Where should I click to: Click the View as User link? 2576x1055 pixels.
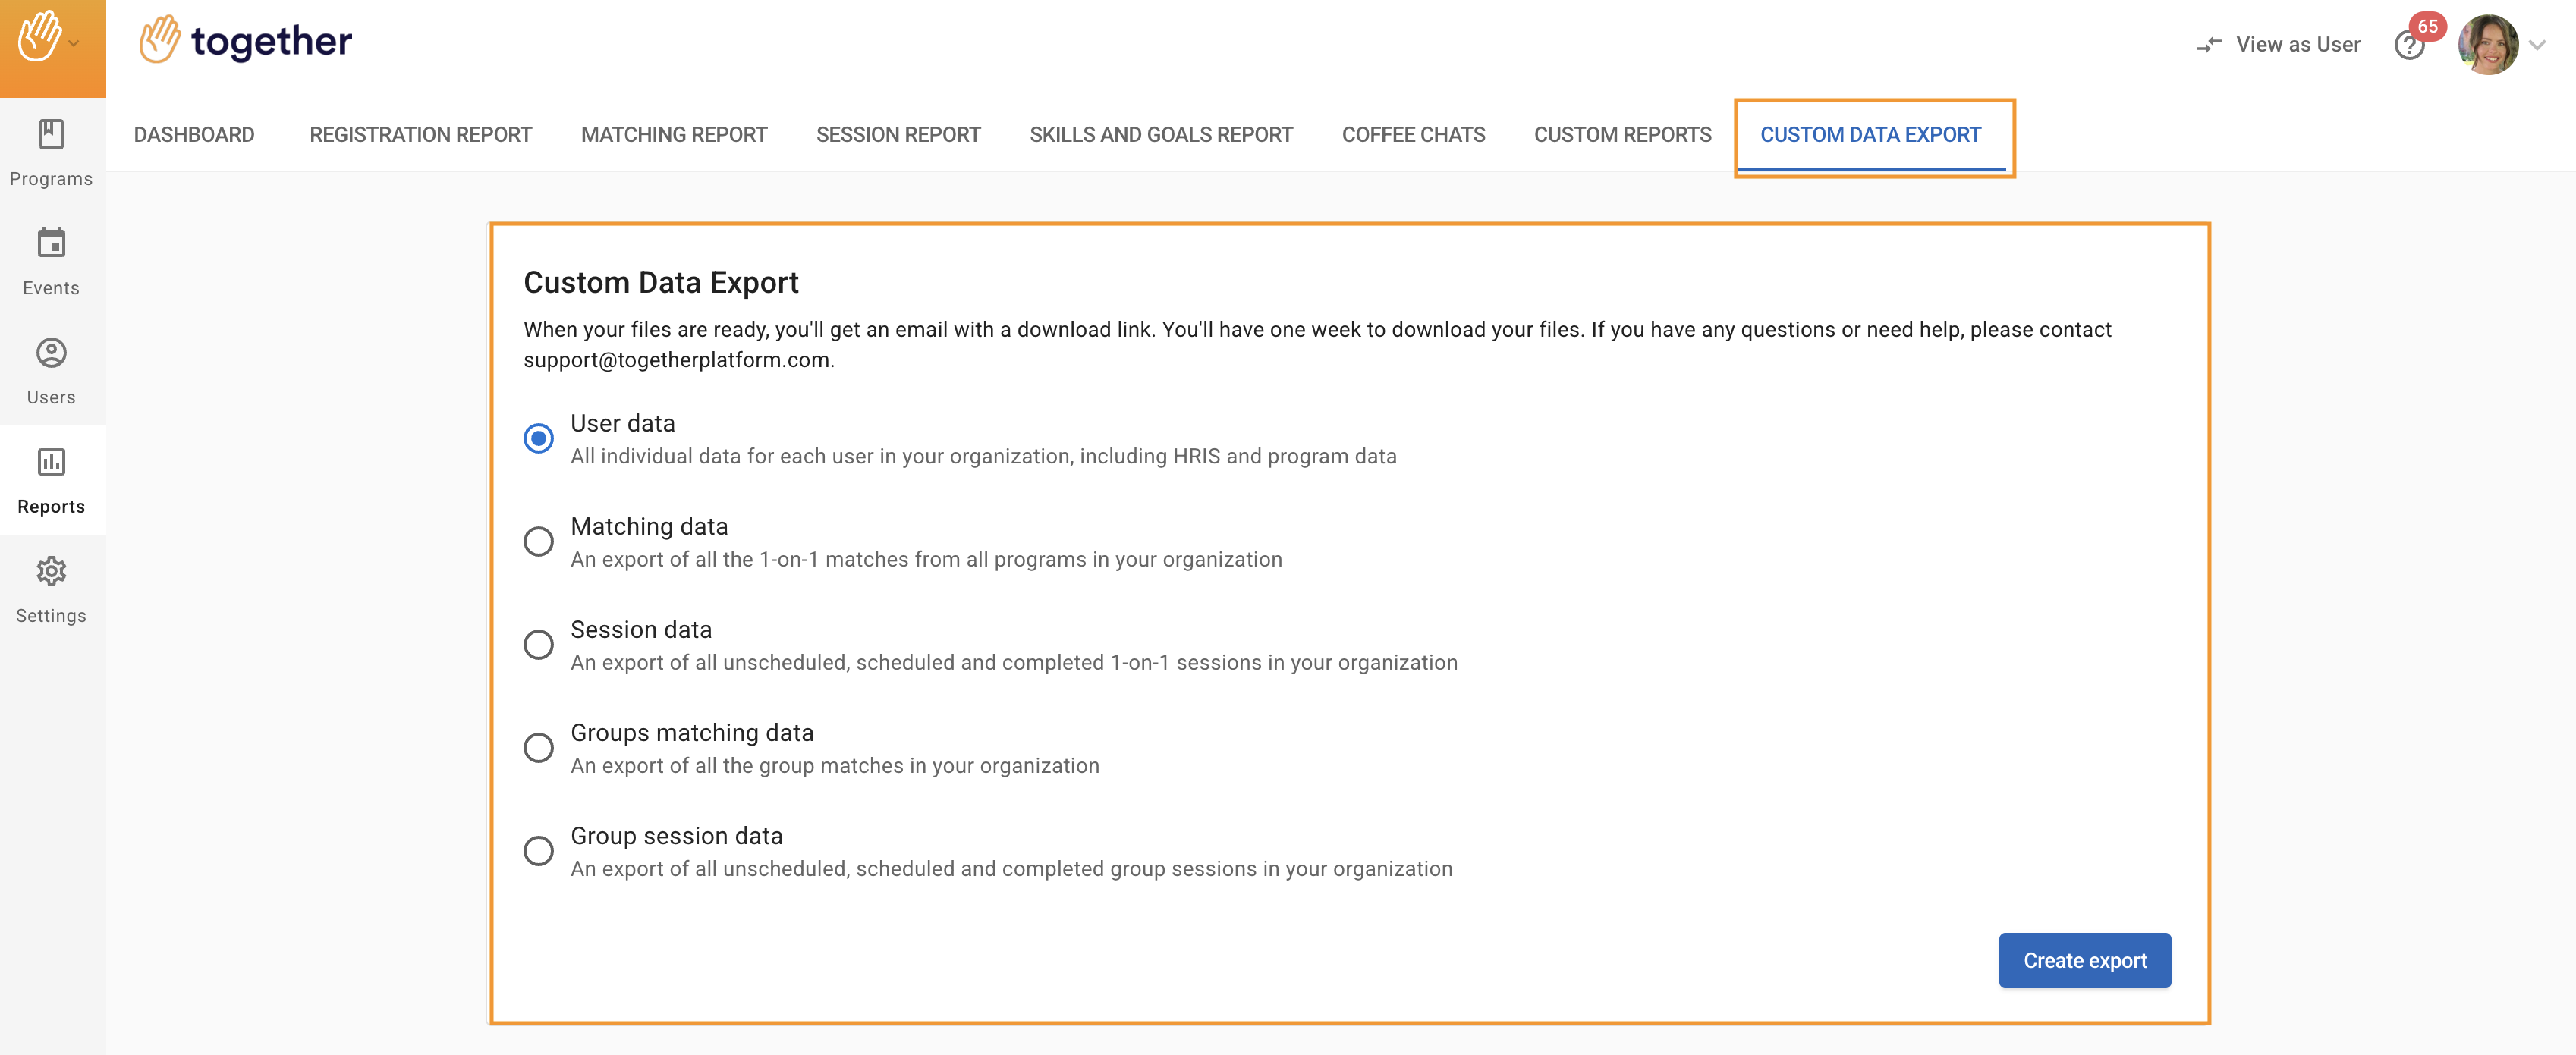pos(2297,45)
